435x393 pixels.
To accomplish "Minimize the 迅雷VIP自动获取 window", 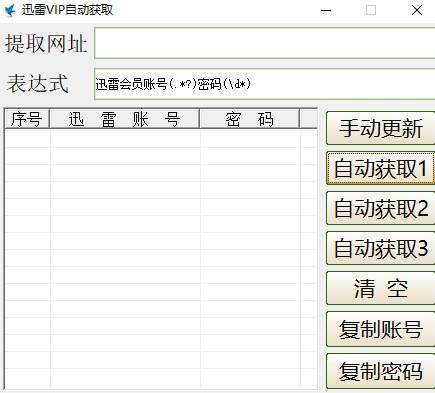I will click(x=326, y=10).
